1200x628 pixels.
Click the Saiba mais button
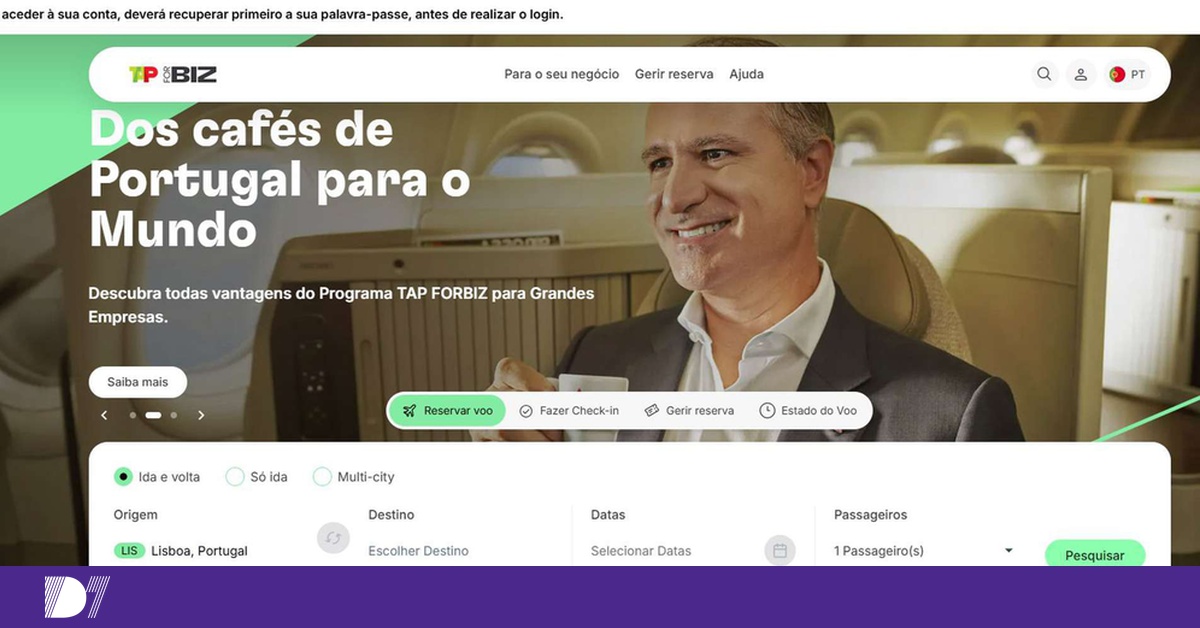point(138,382)
